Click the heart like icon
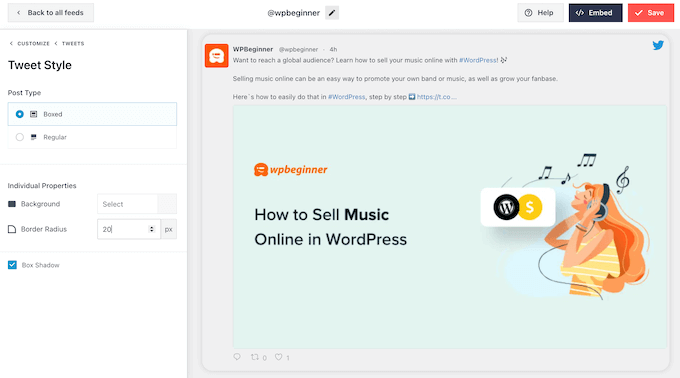Image resolution: width=680 pixels, height=378 pixels. [278, 357]
